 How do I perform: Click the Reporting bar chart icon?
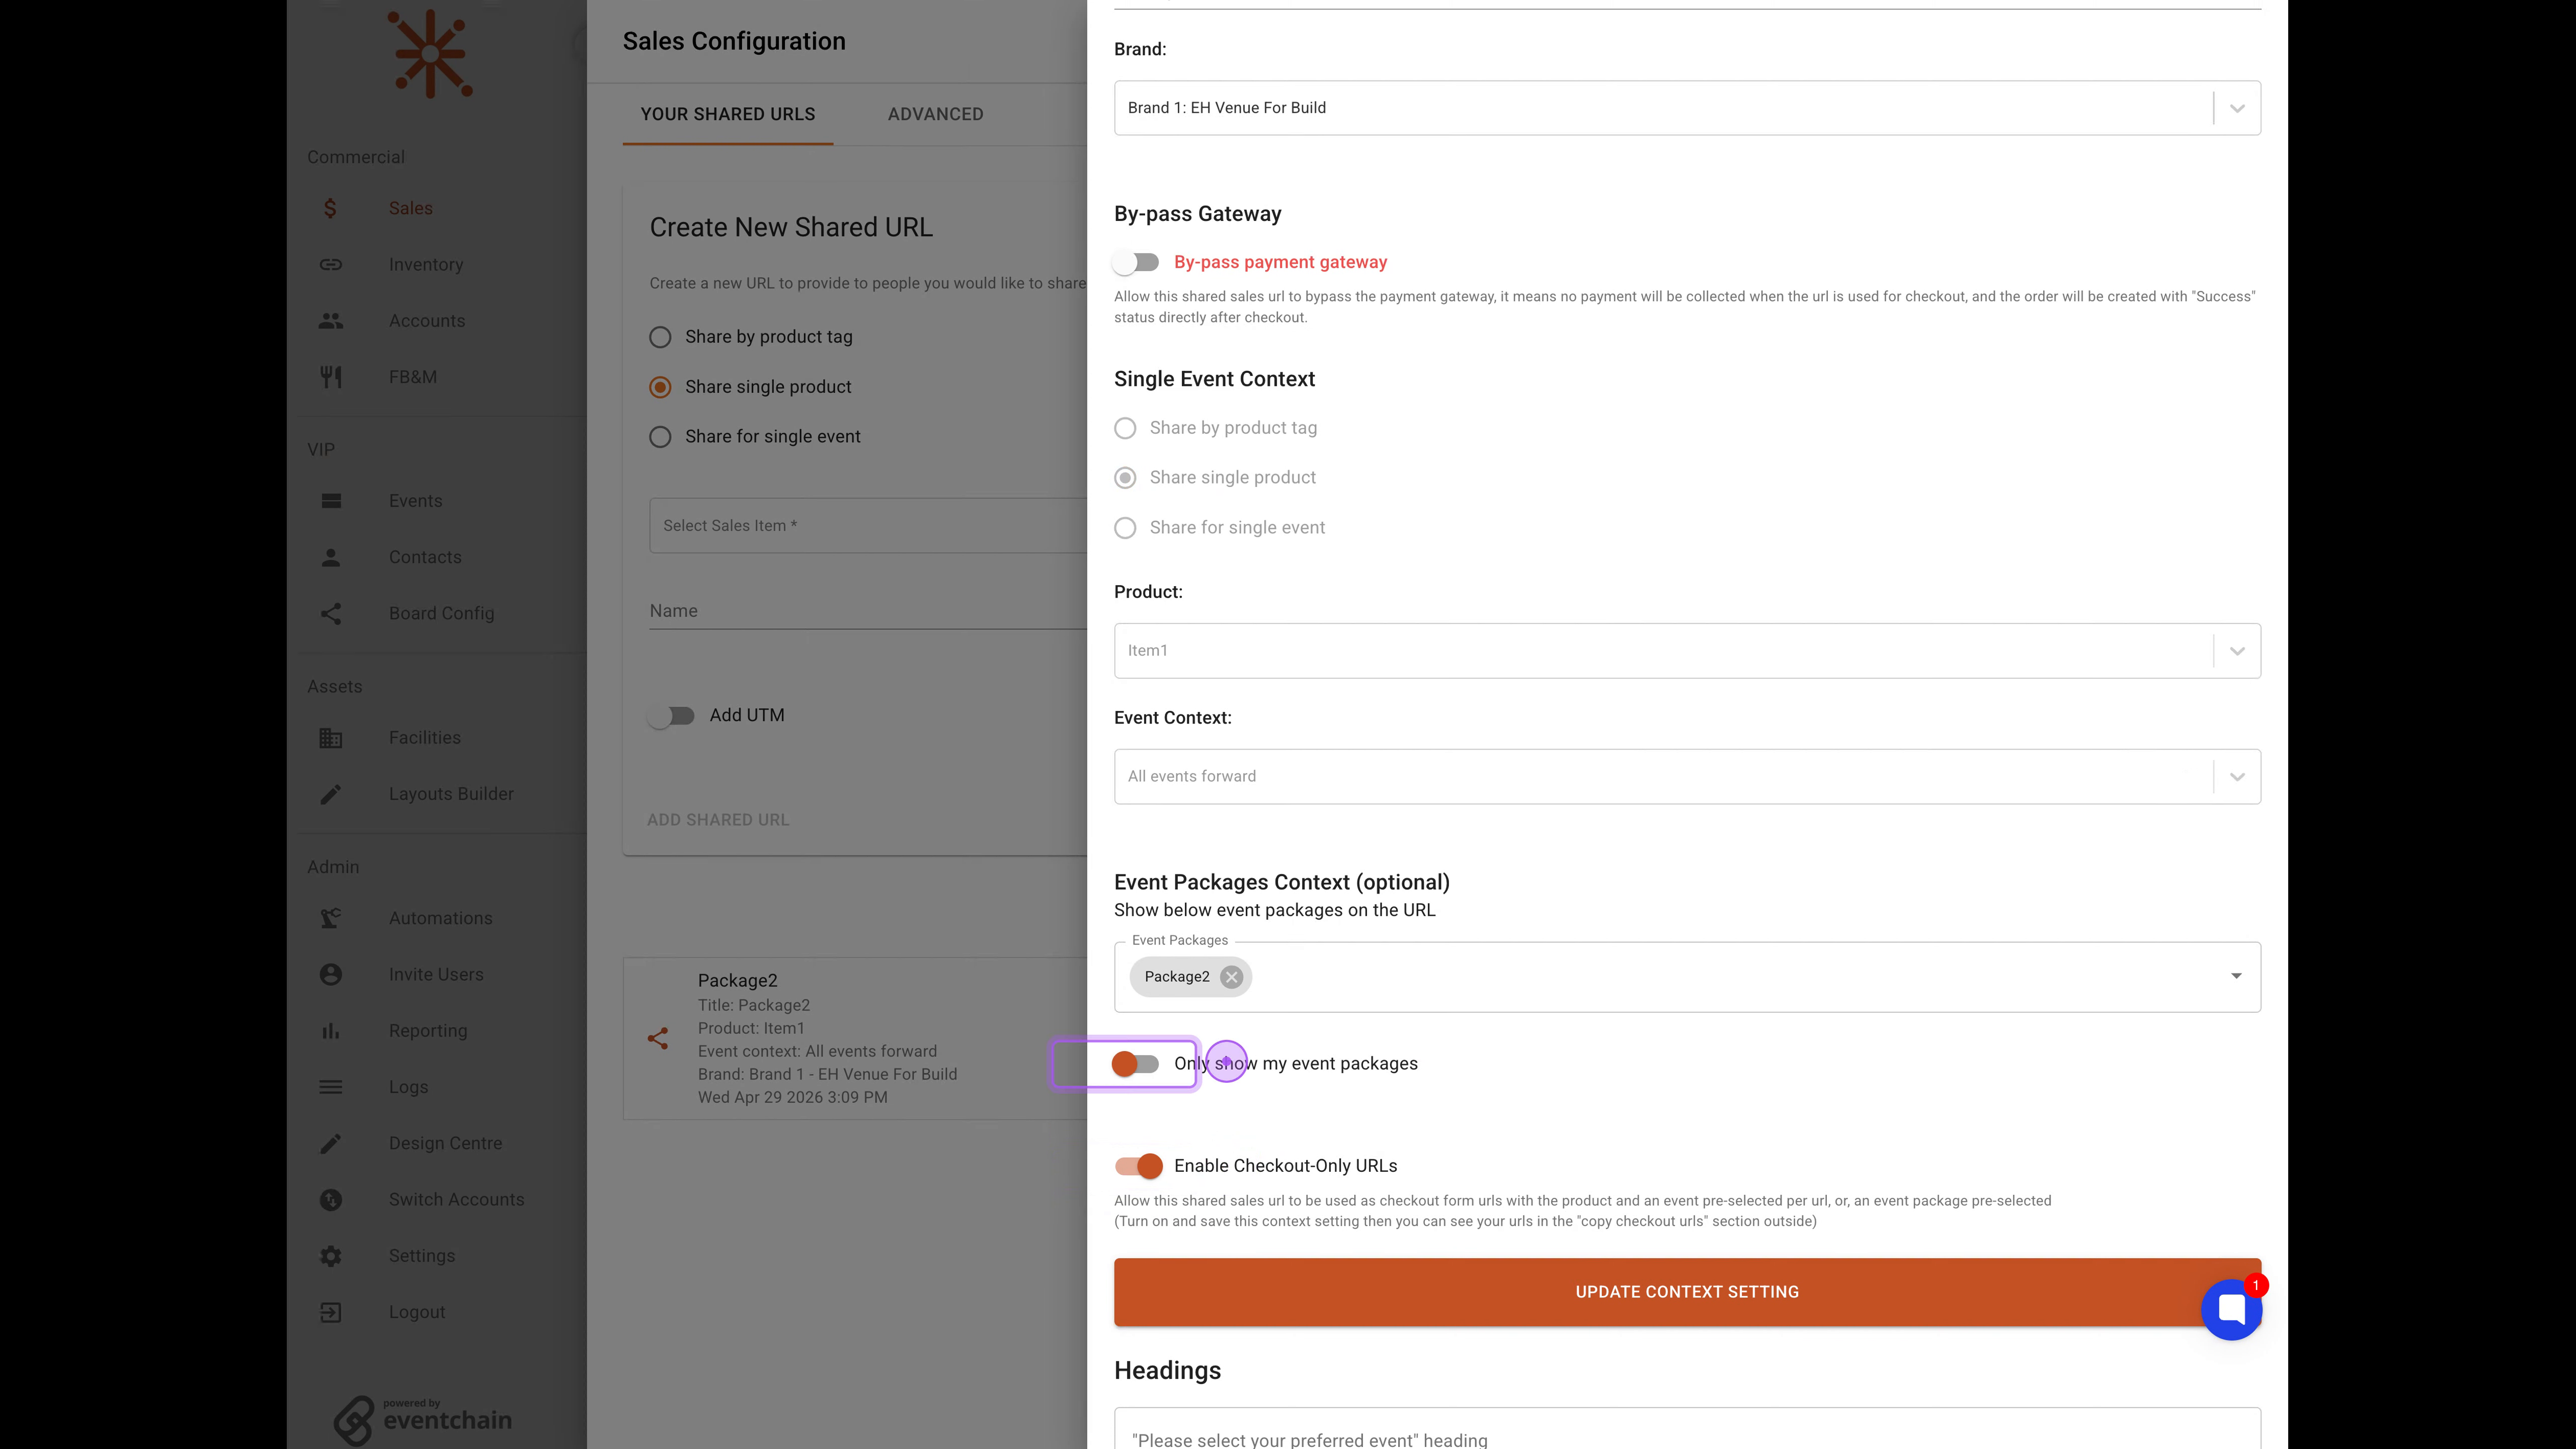330,1031
